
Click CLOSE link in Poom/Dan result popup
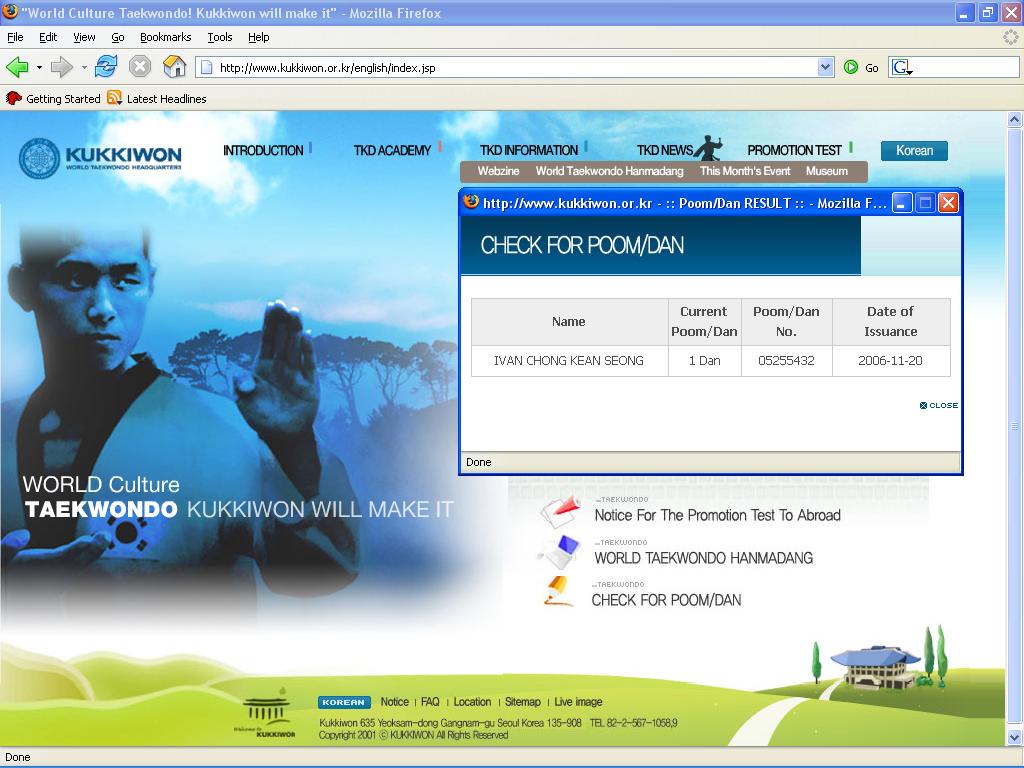click(x=939, y=406)
